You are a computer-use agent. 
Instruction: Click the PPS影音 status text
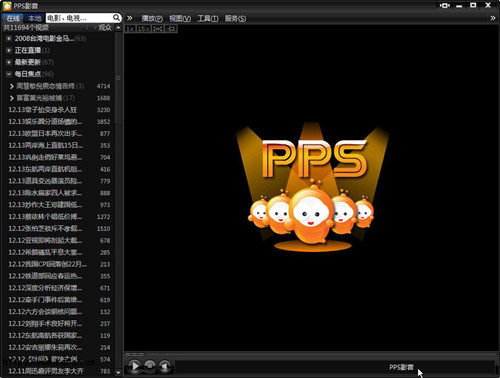coord(401,367)
